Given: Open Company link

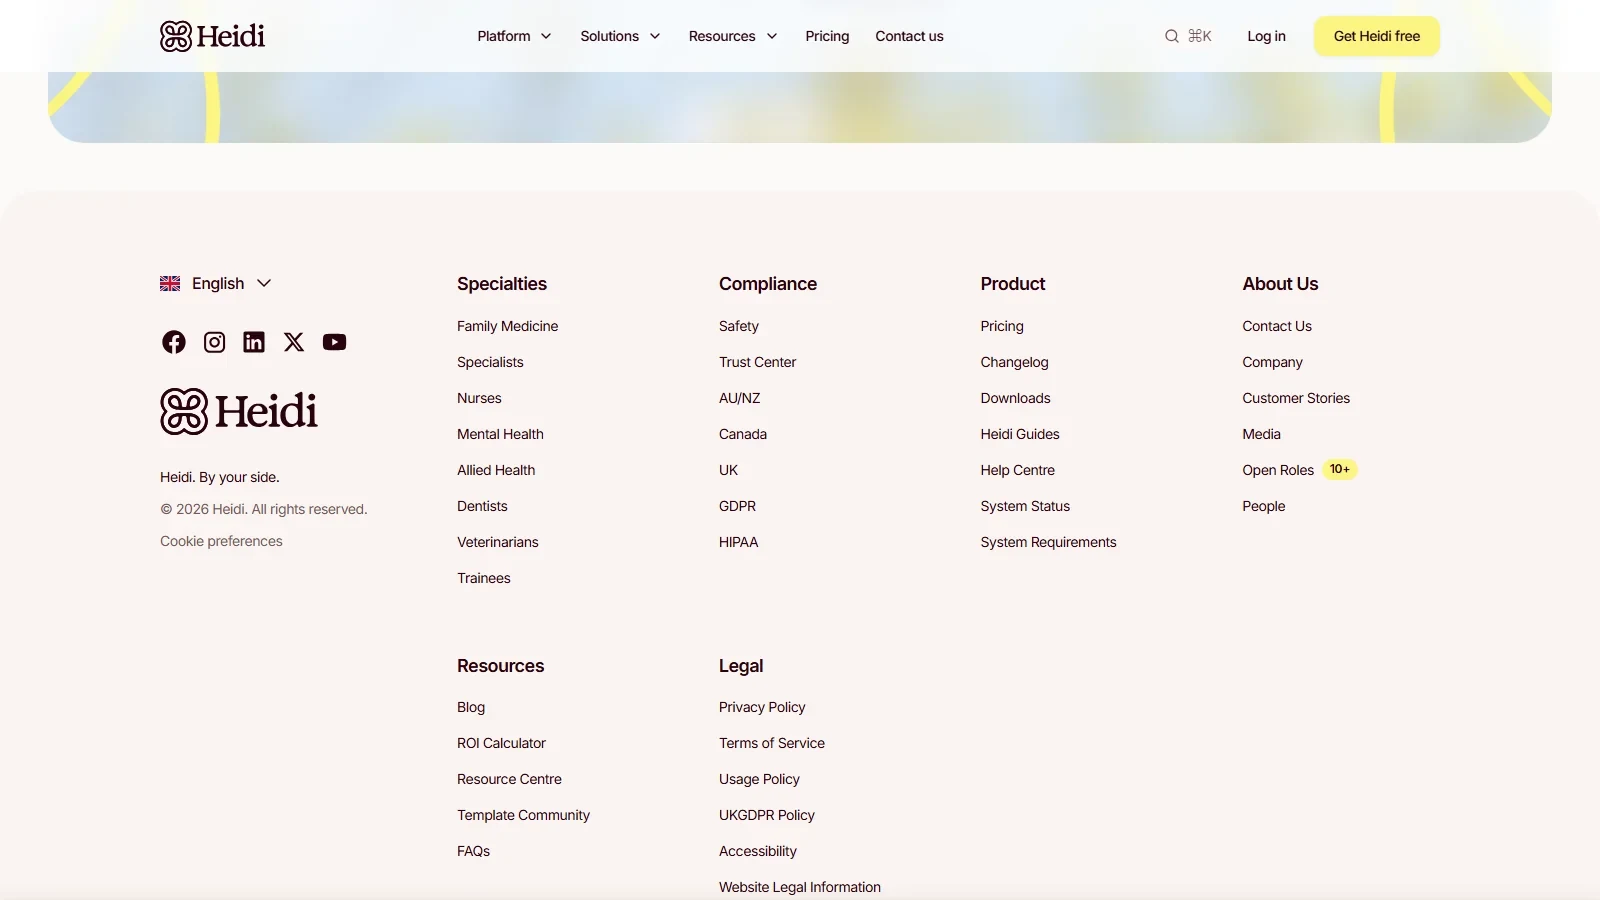Looking at the screenshot, I should (x=1272, y=362).
